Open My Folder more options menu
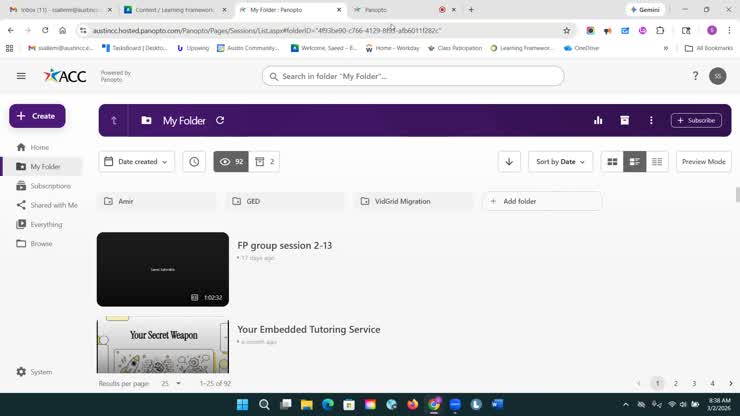Viewport: 740px width, 416px height. click(x=651, y=120)
